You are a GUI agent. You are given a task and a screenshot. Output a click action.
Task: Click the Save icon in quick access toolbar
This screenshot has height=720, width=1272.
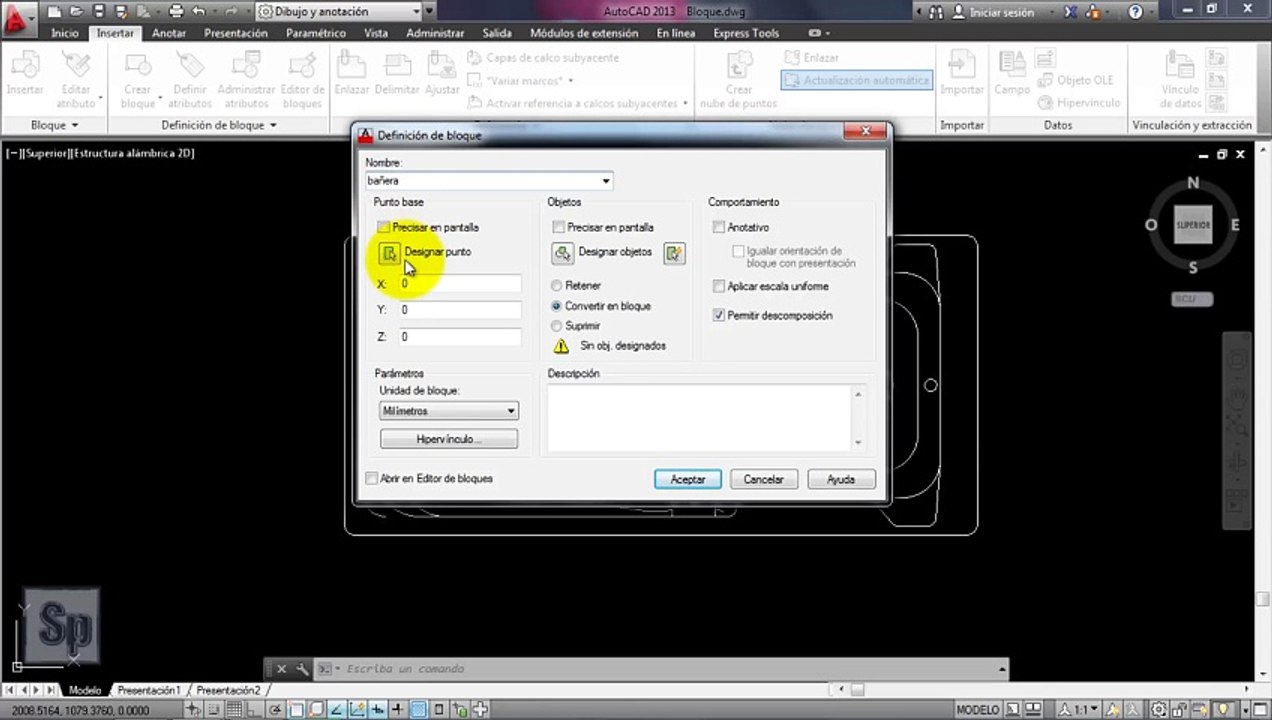click(x=98, y=12)
